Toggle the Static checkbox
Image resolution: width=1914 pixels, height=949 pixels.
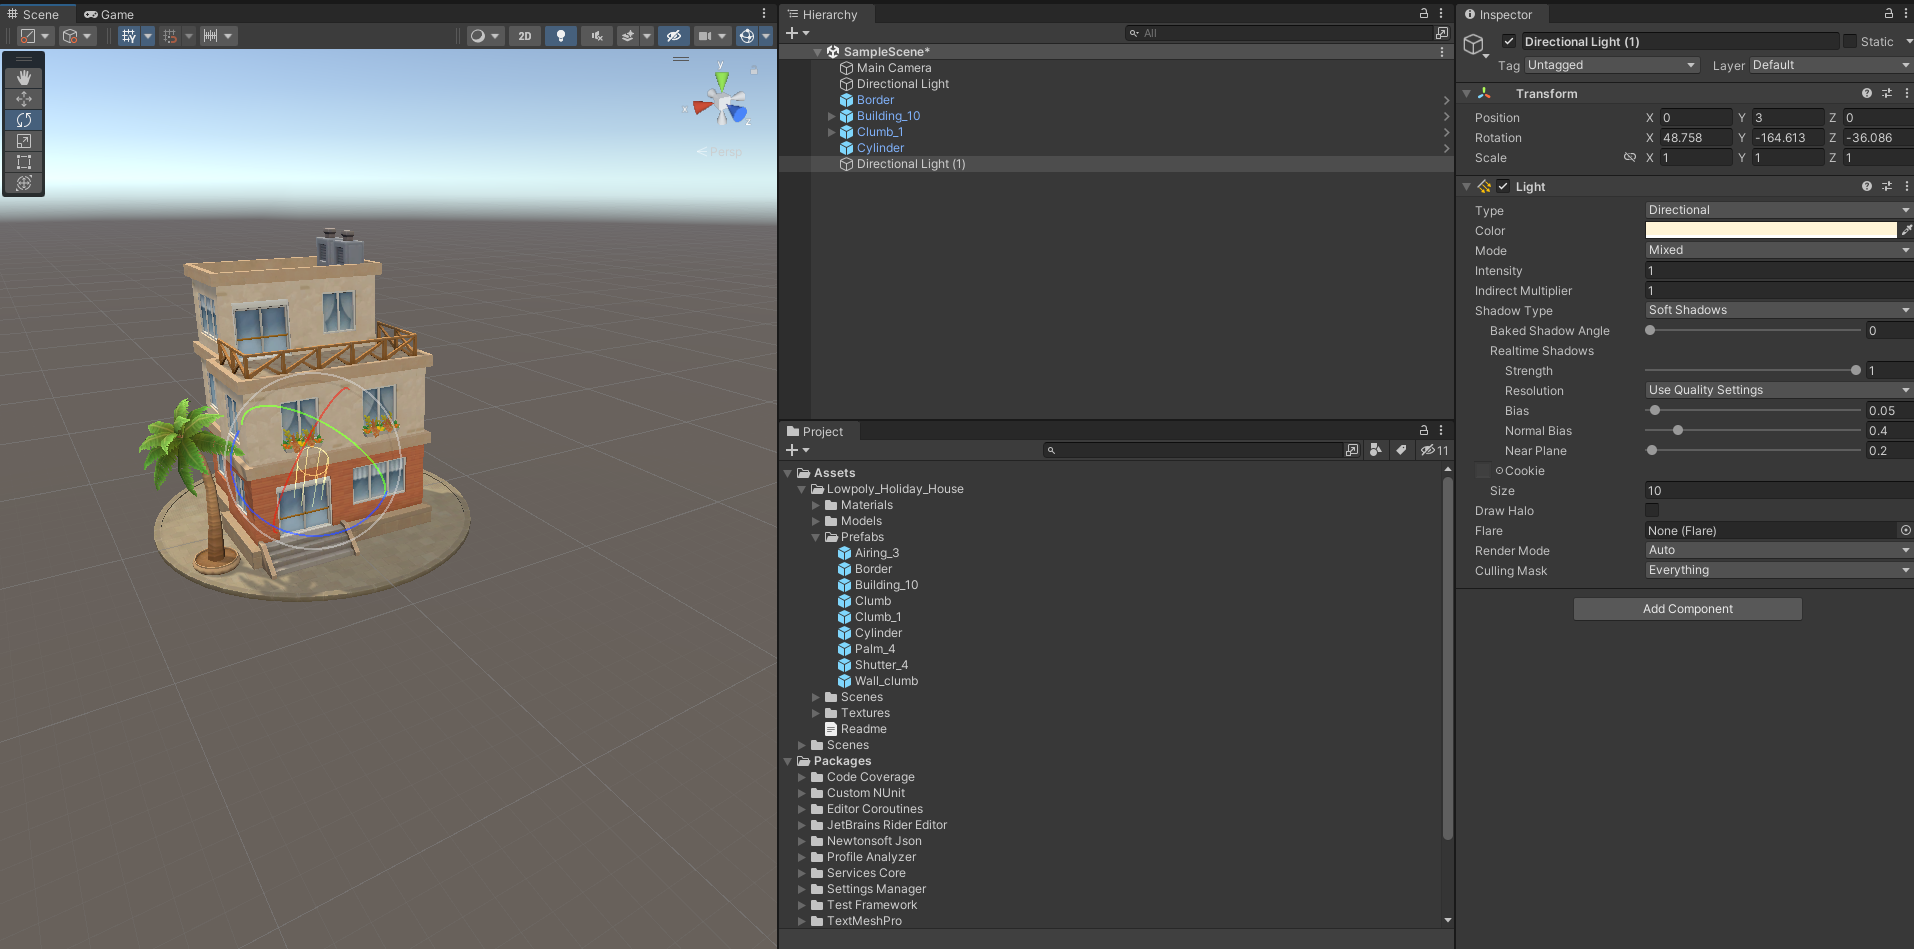tap(1850, 42)
